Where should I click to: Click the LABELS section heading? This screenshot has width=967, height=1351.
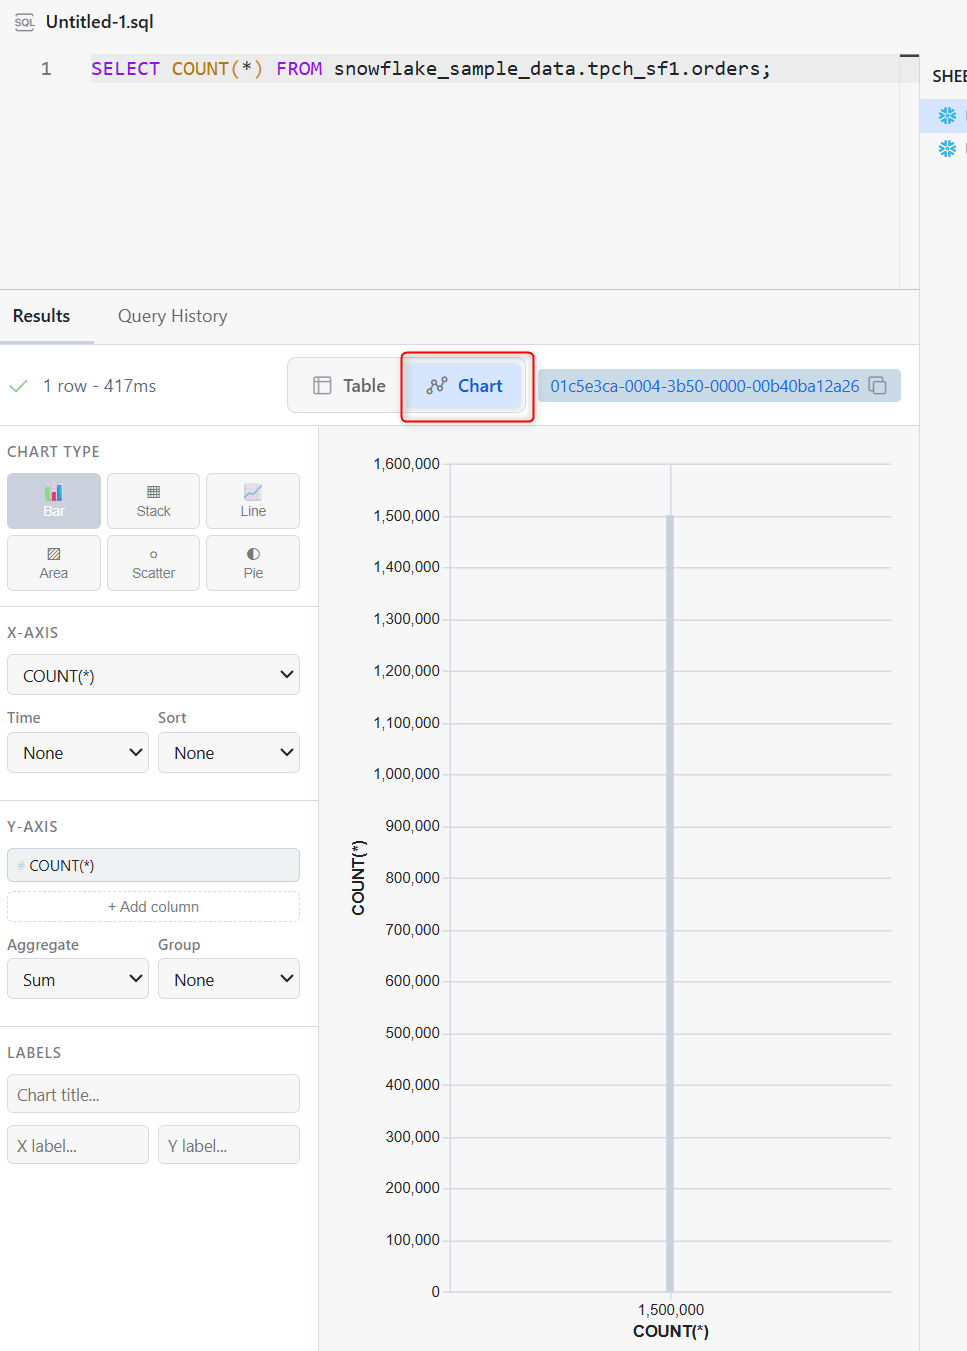pyautogui.click(x=34, y=1053)
